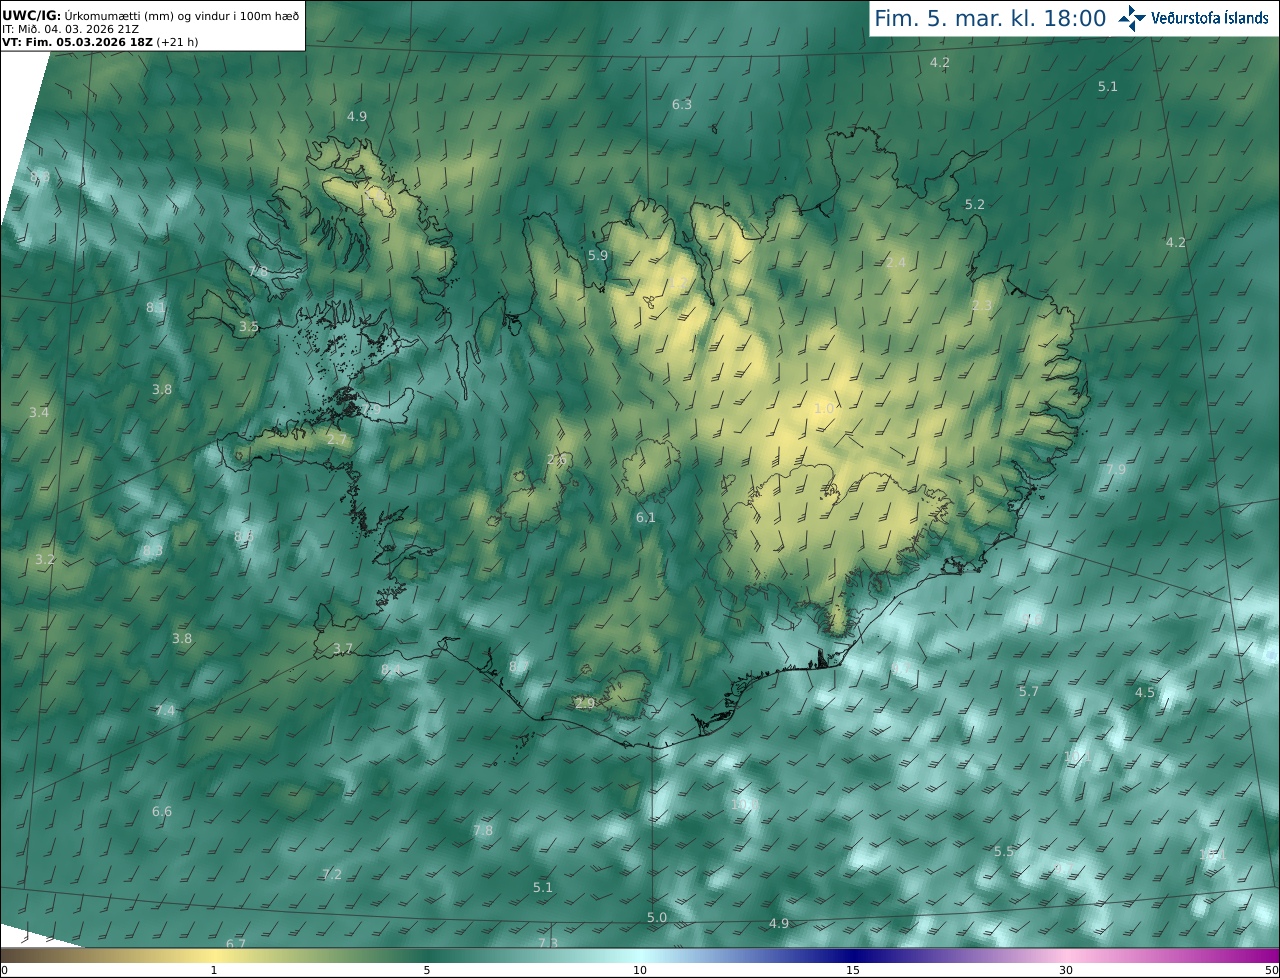The width and height of the screenshot is (1280, 978).
Task: Click the '5.0' value near the bottom
Action: (x=657, y=917)
